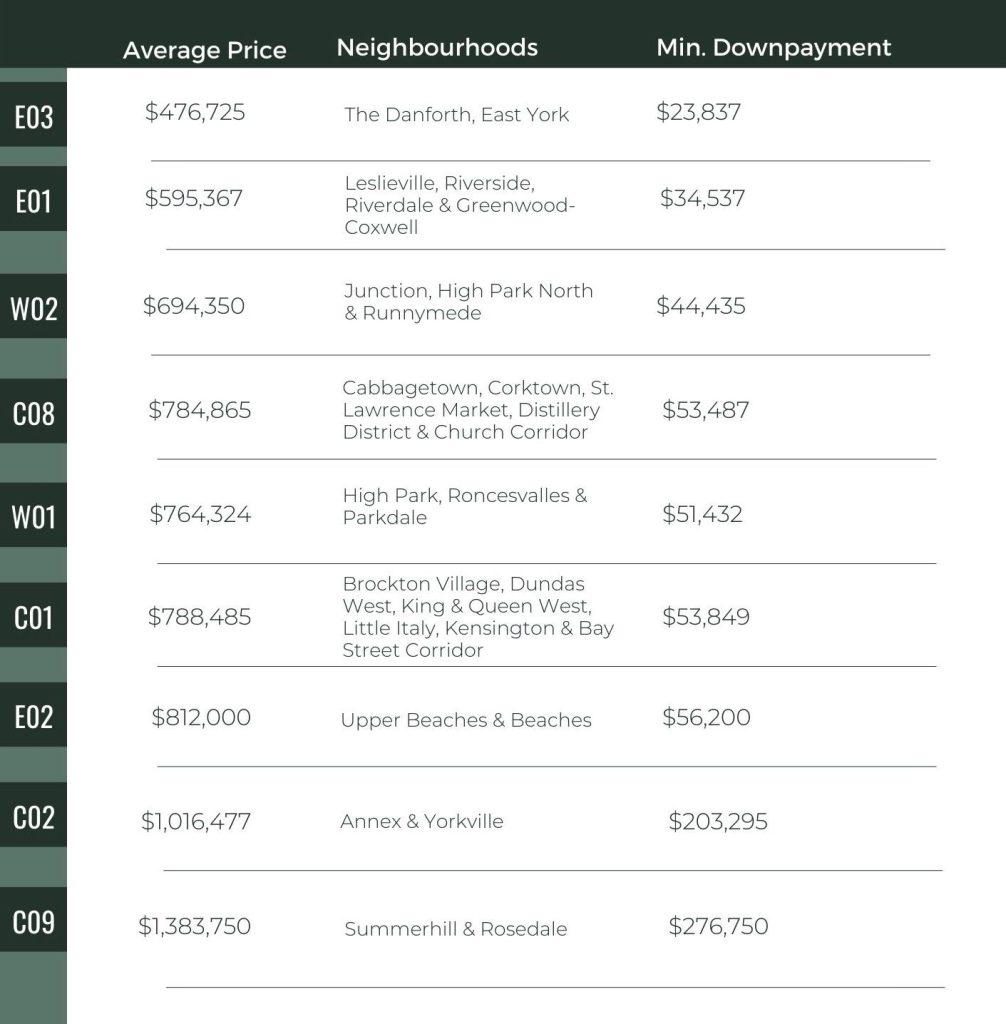Select the $56,200 downpayment value
Viewport: 1006px width, 1024px height.
706,717
